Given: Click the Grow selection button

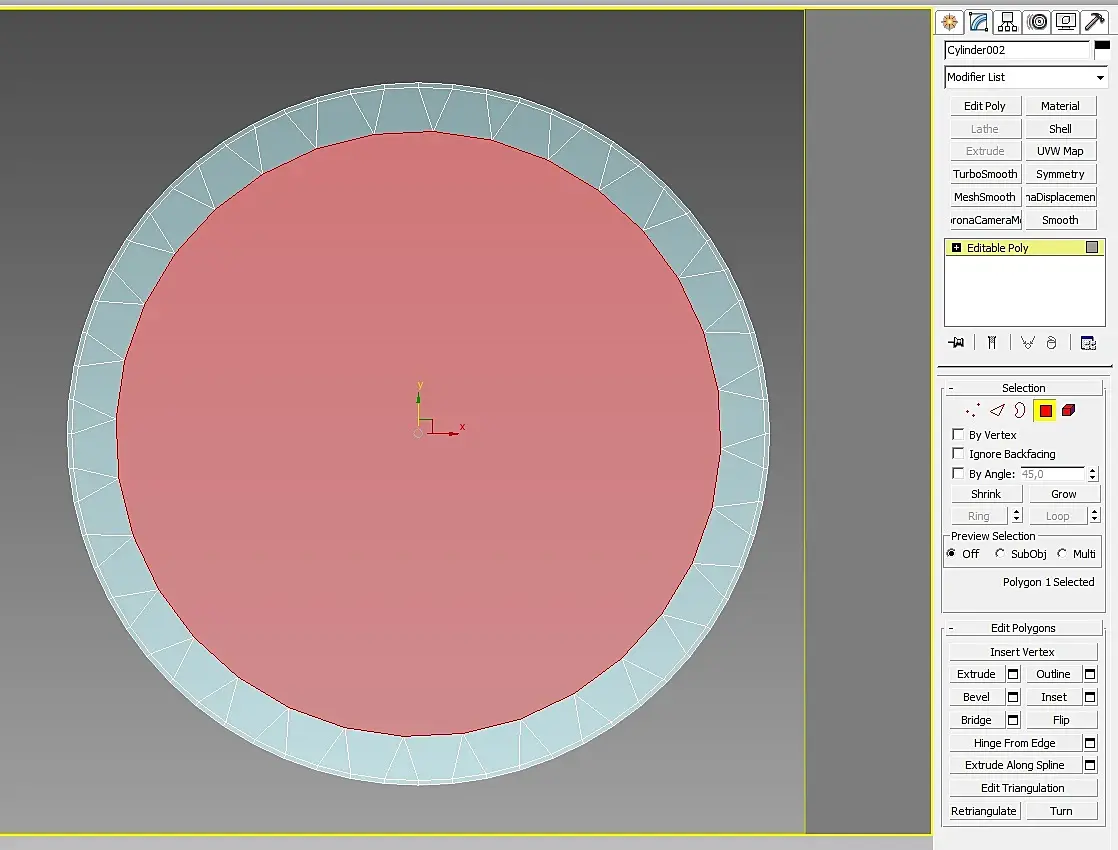Looking at the screenshot, I should (1063, 494).
